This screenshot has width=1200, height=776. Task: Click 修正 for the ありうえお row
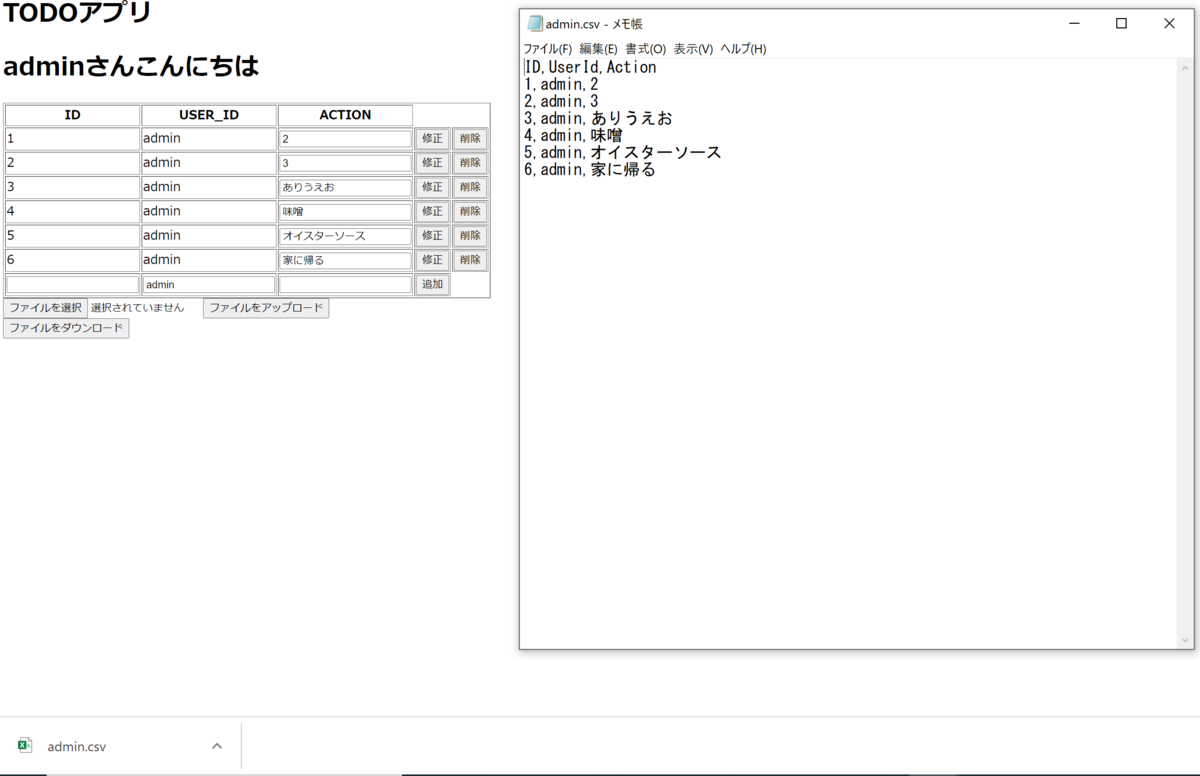432,187
